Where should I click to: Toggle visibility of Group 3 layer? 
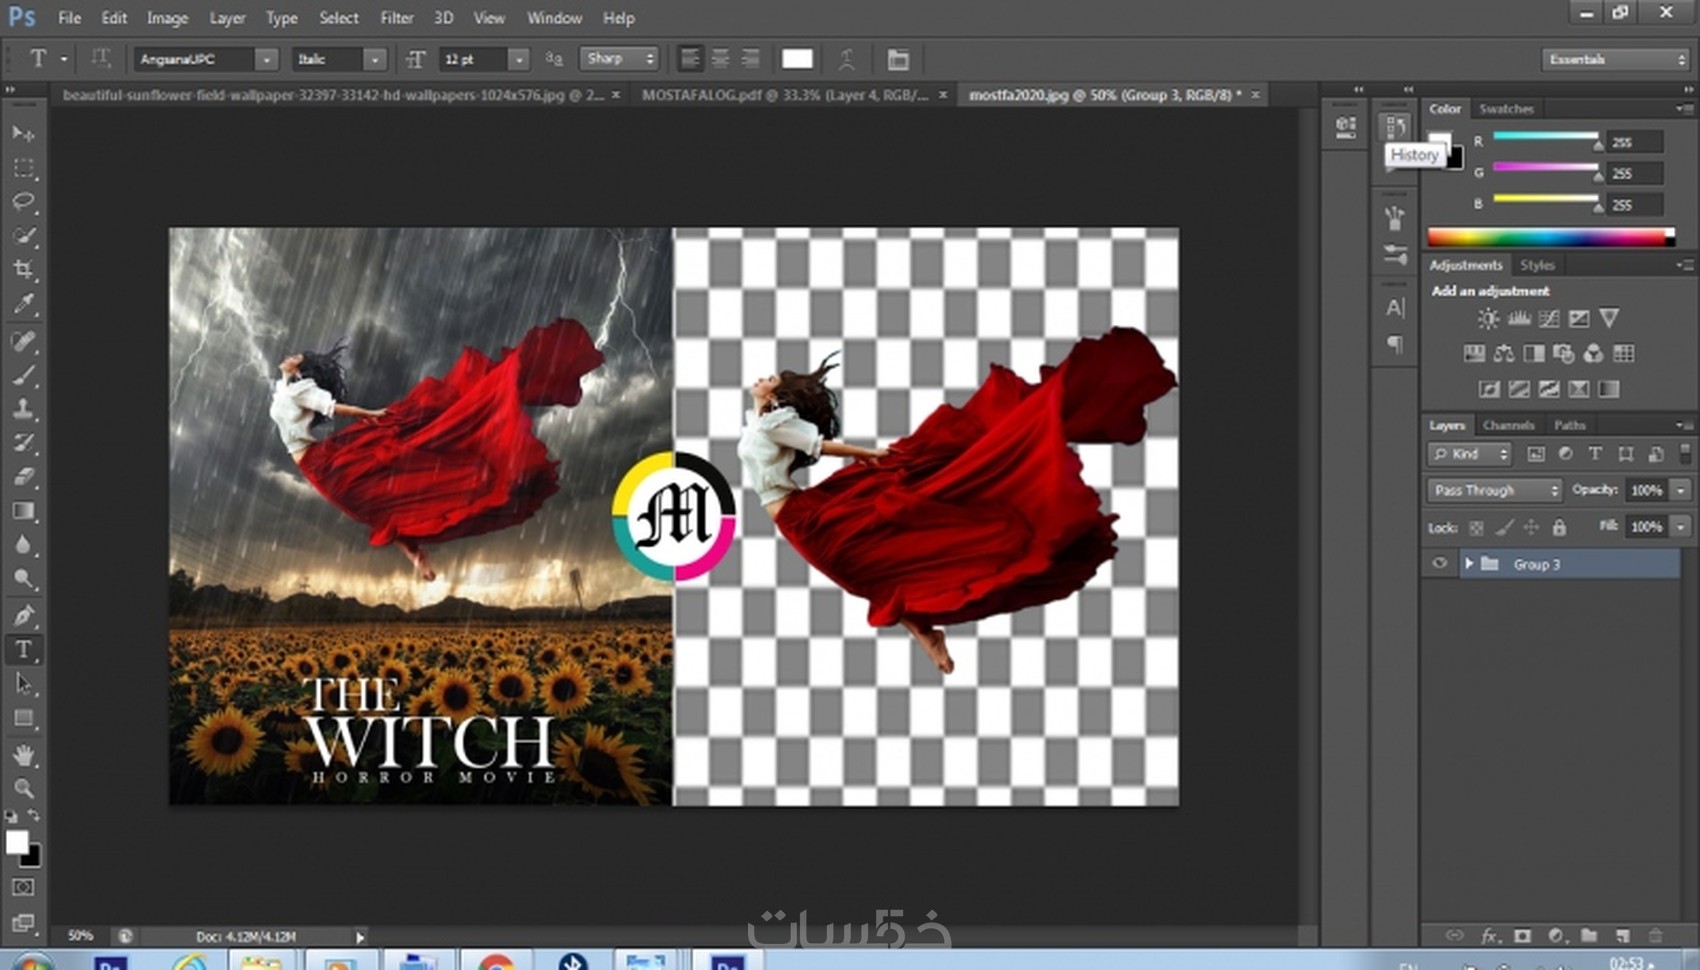tap(1440, 564)
